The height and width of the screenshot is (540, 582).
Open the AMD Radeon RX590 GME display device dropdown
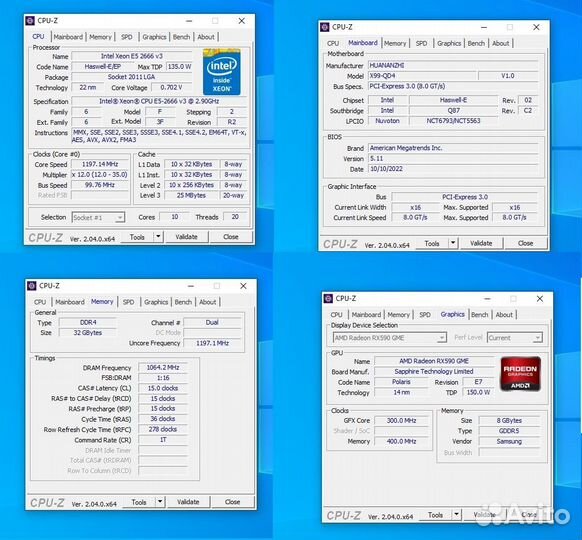coord(390,338)
